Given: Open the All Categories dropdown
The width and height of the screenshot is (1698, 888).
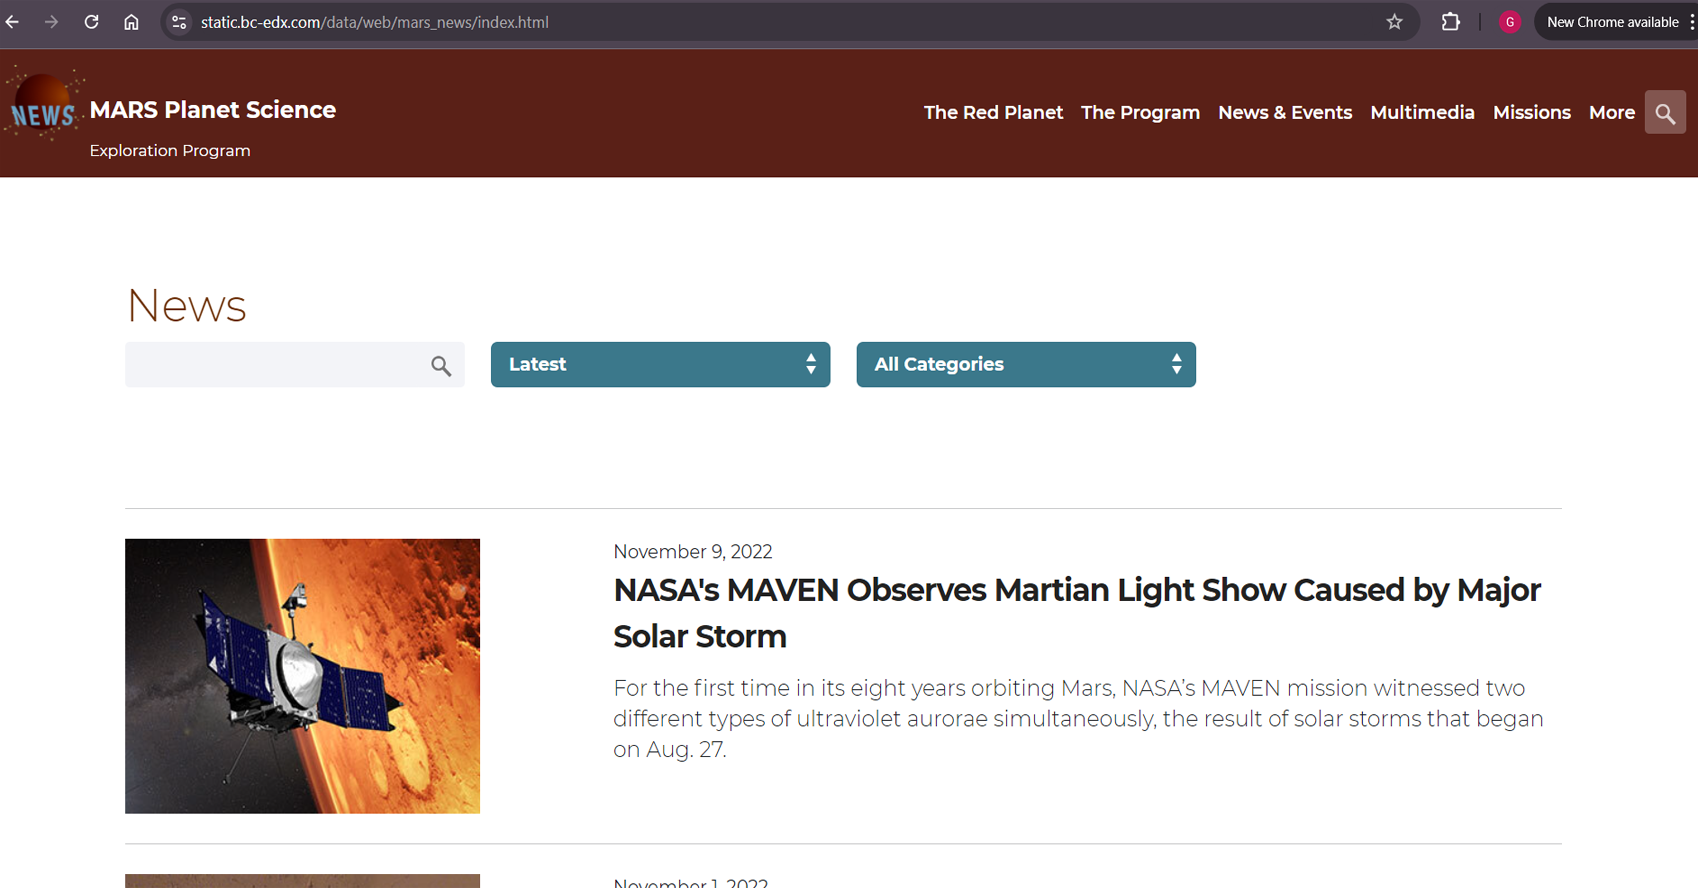Looking at the screenshot, I should 1025,365.
